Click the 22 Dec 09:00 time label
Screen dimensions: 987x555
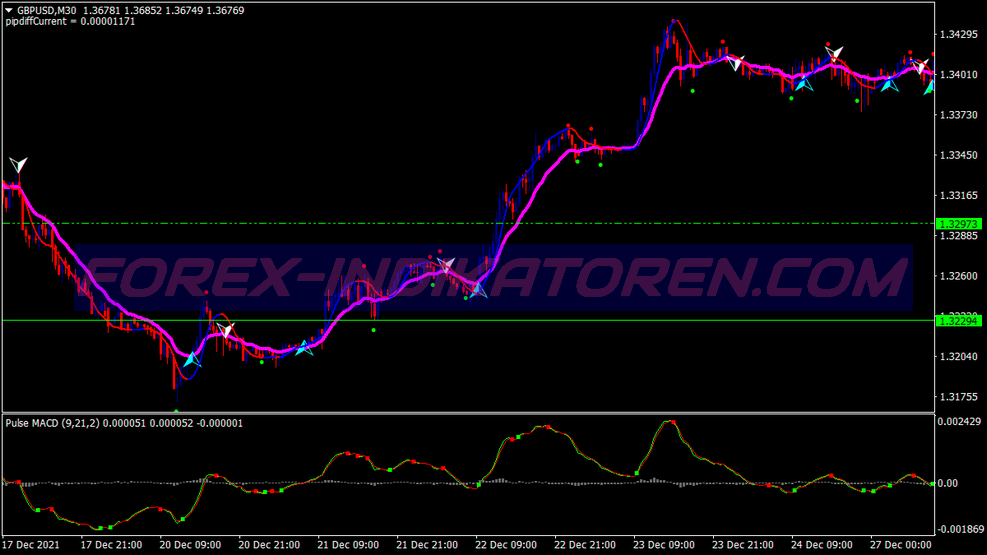tap(506, 545)
